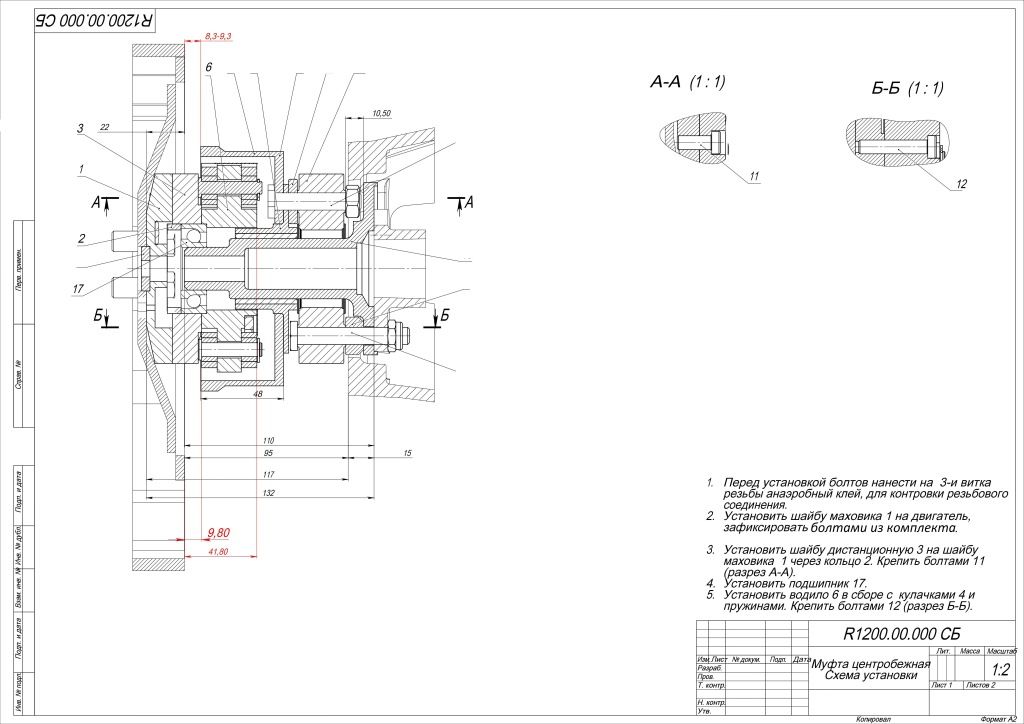
Task: Click part callout number 6
Action: pos(208,67)
